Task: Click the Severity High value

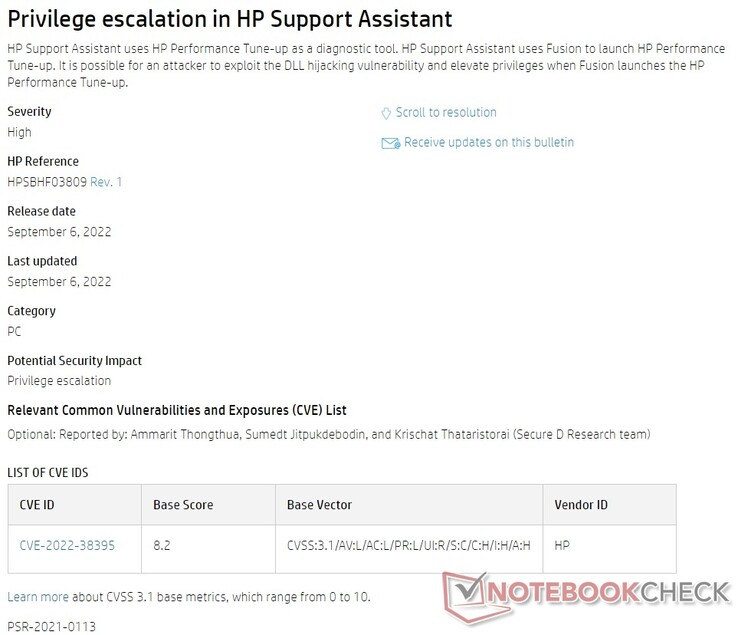Action: pos(19,132)
